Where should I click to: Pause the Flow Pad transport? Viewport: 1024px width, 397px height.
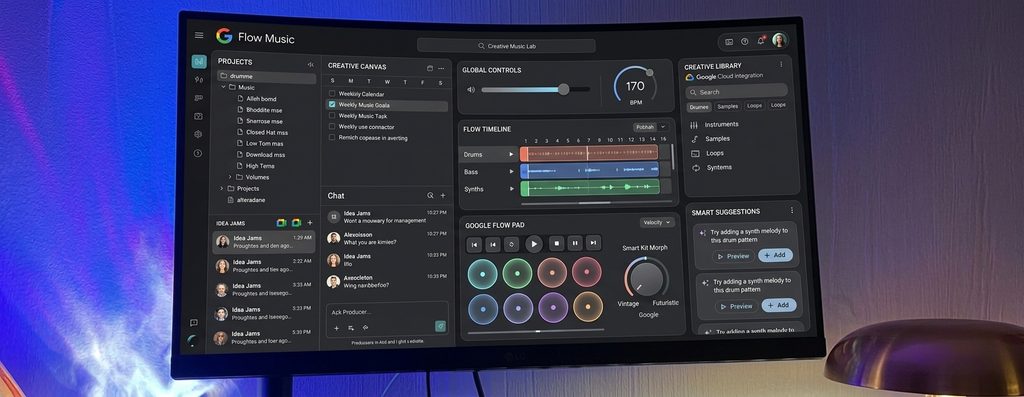(x=575, y=244)
